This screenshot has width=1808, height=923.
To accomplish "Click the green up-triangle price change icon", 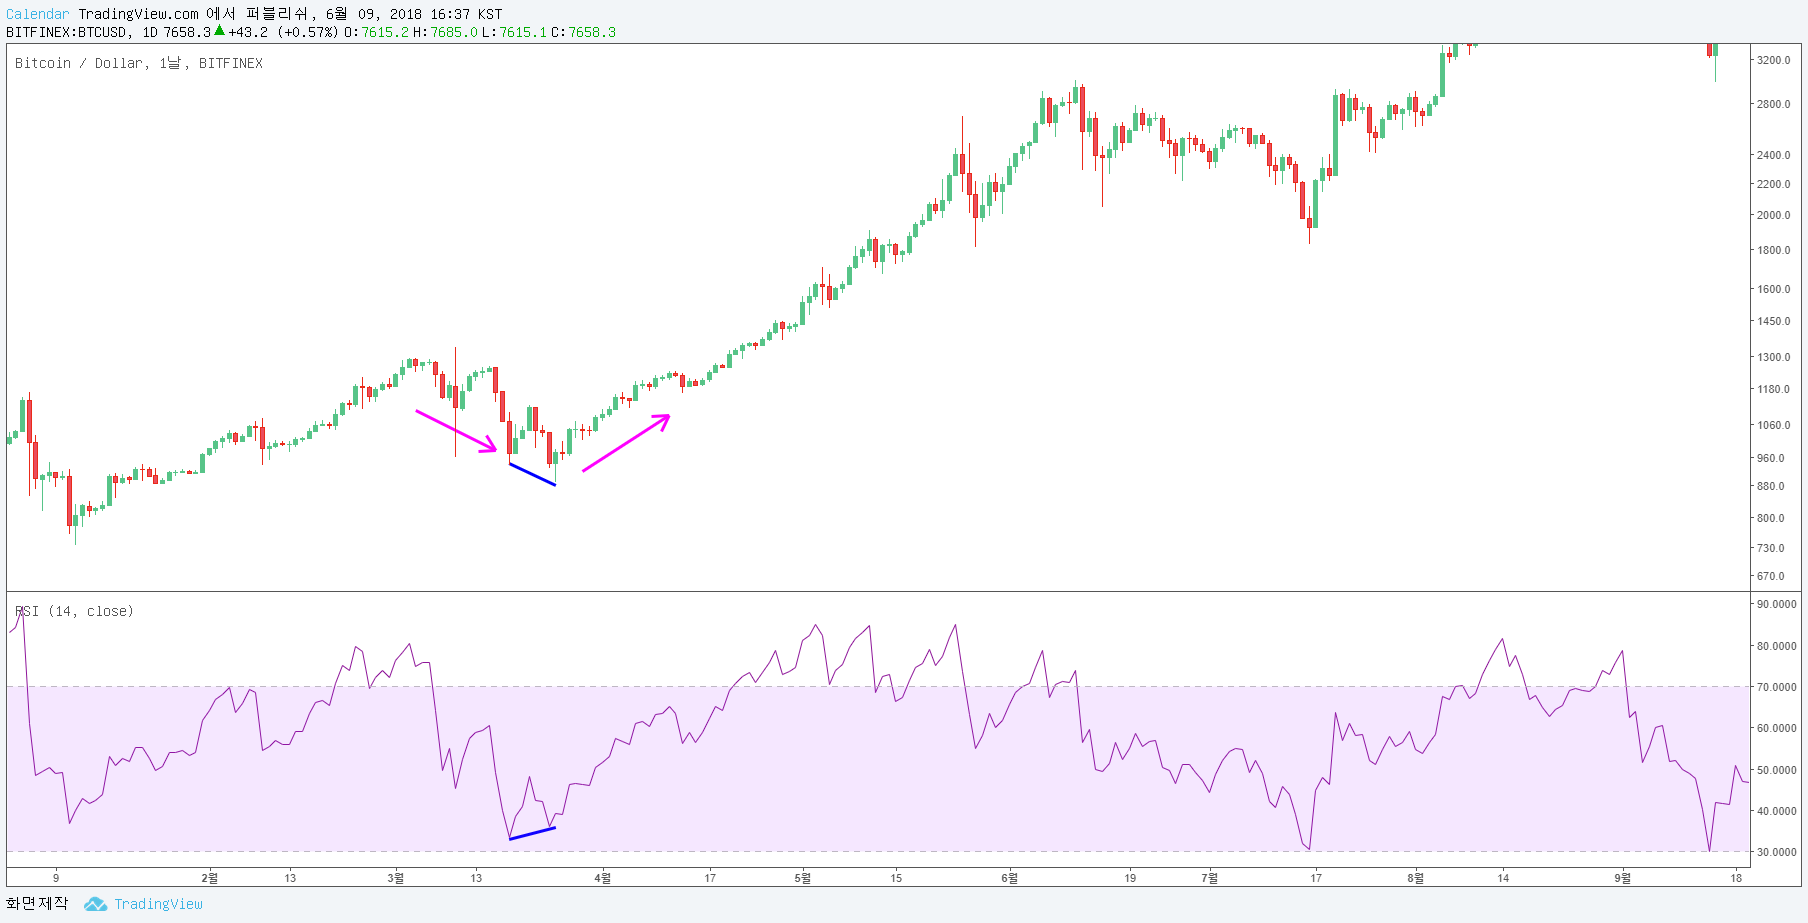I will (219, 31).
